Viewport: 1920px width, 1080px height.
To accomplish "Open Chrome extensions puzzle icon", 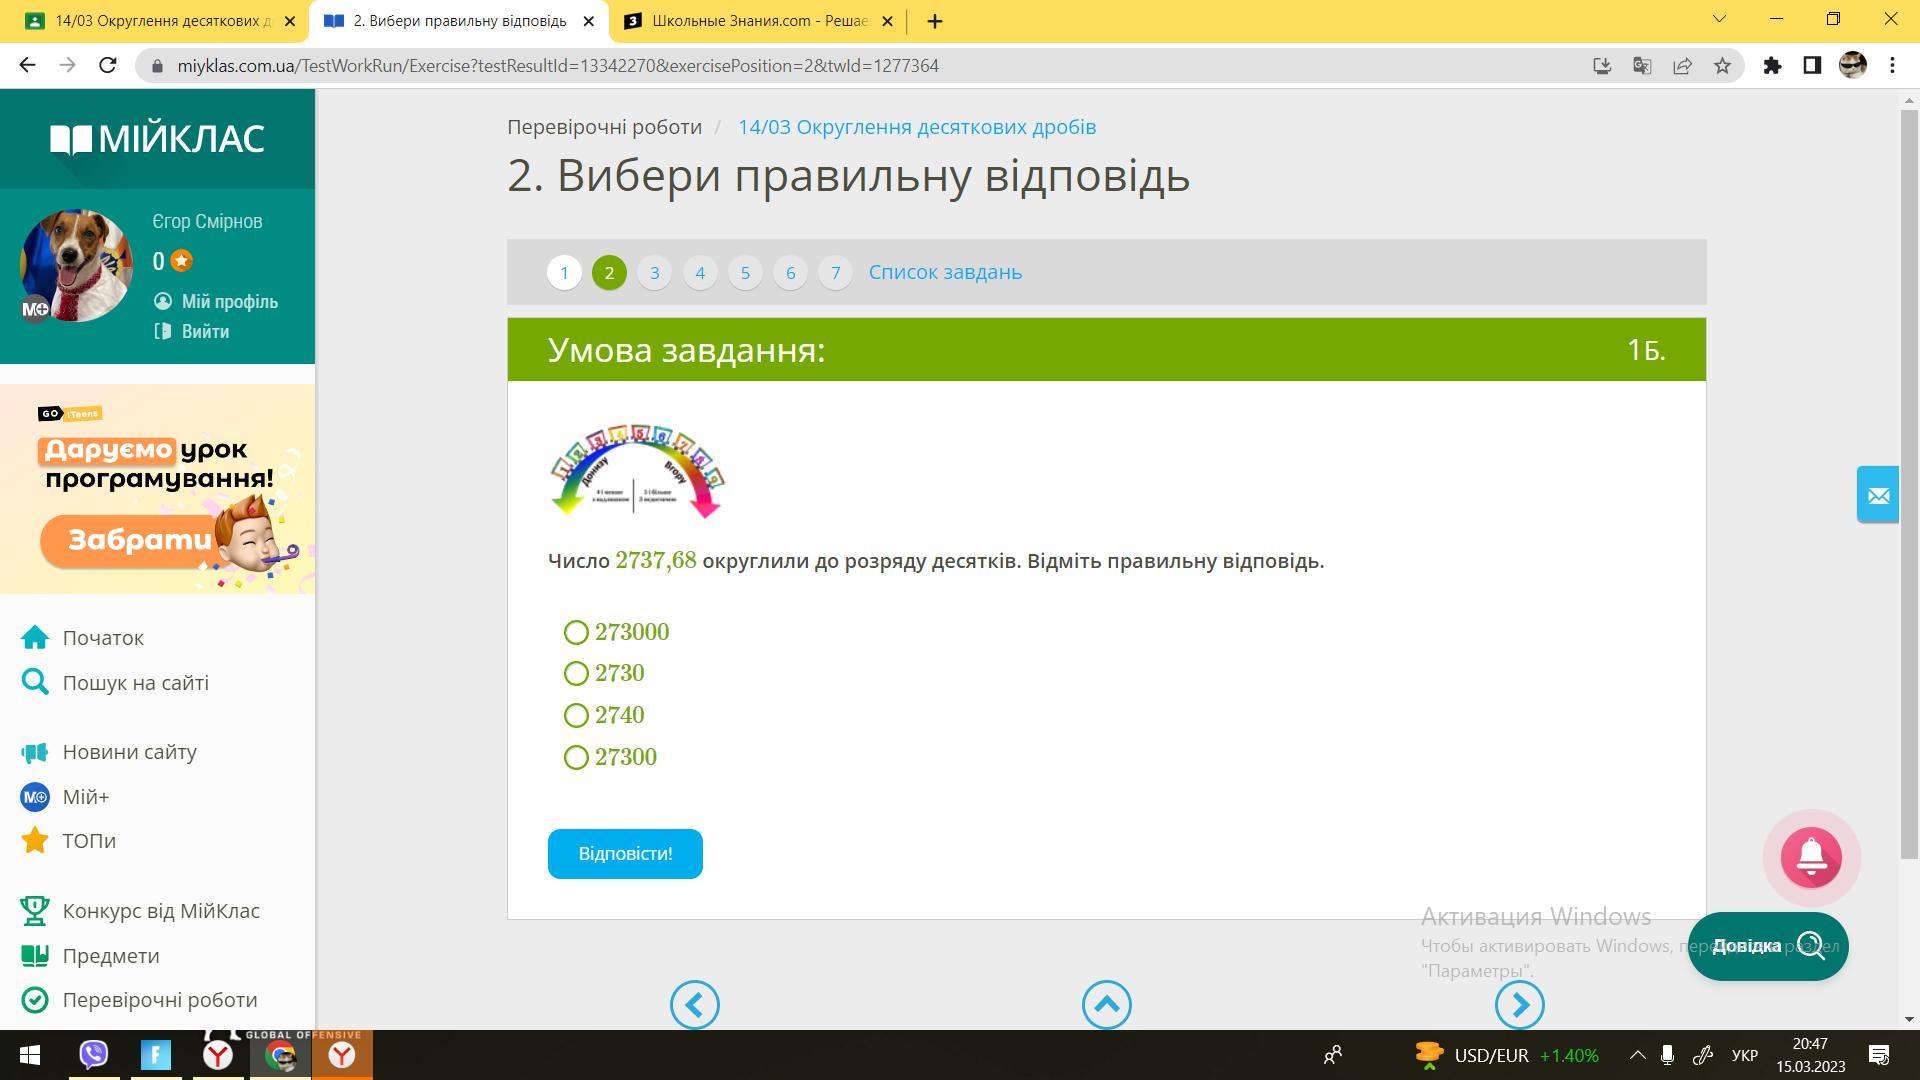I will pos(1772,66).
